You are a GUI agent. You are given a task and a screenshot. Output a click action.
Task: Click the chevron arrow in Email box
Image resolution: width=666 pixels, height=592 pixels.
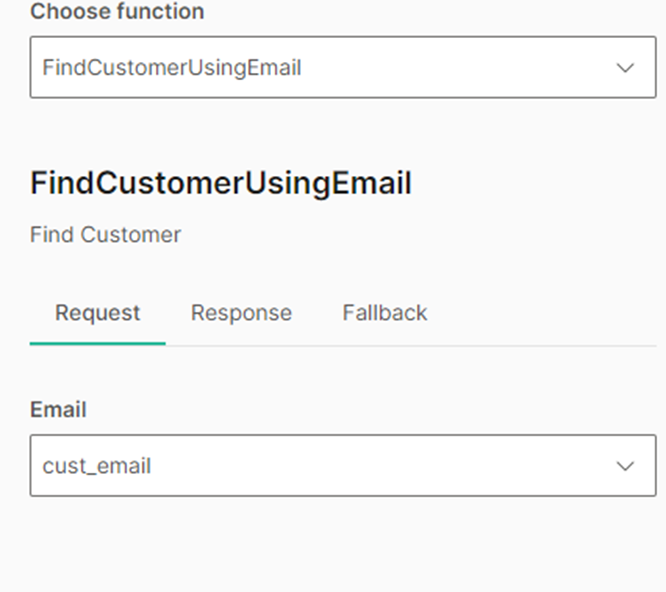[625, 466]
